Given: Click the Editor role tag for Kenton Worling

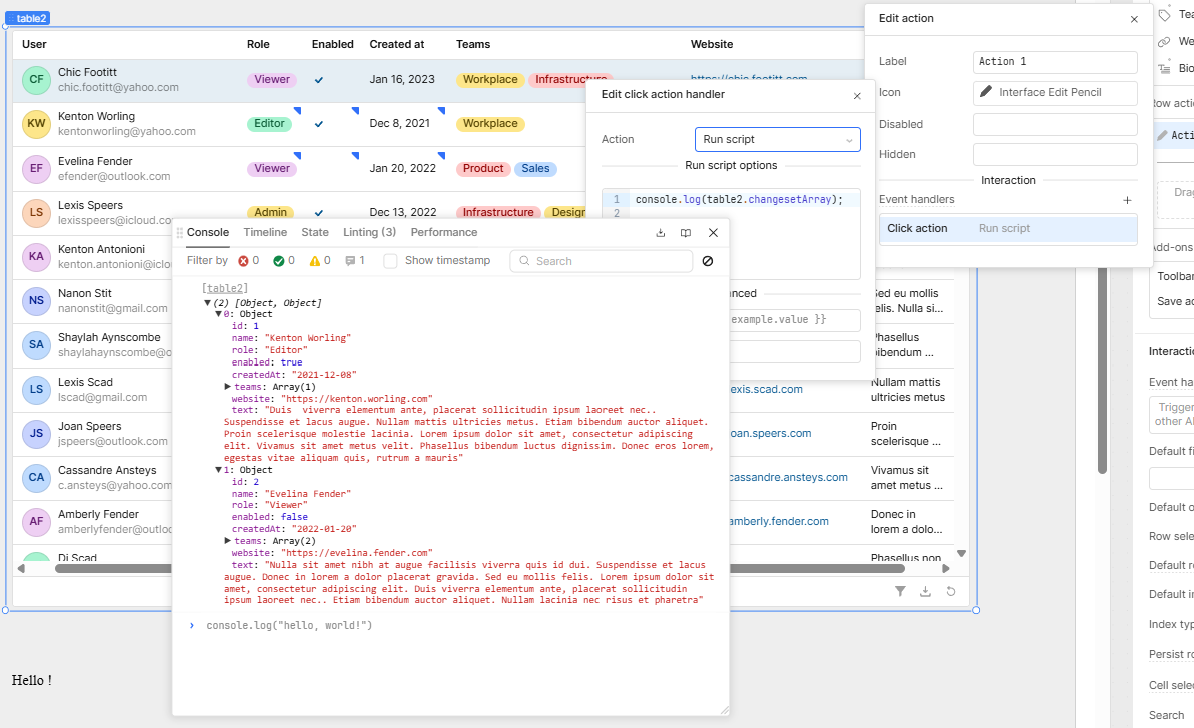Looking at the screenshot, I should 269,123.
